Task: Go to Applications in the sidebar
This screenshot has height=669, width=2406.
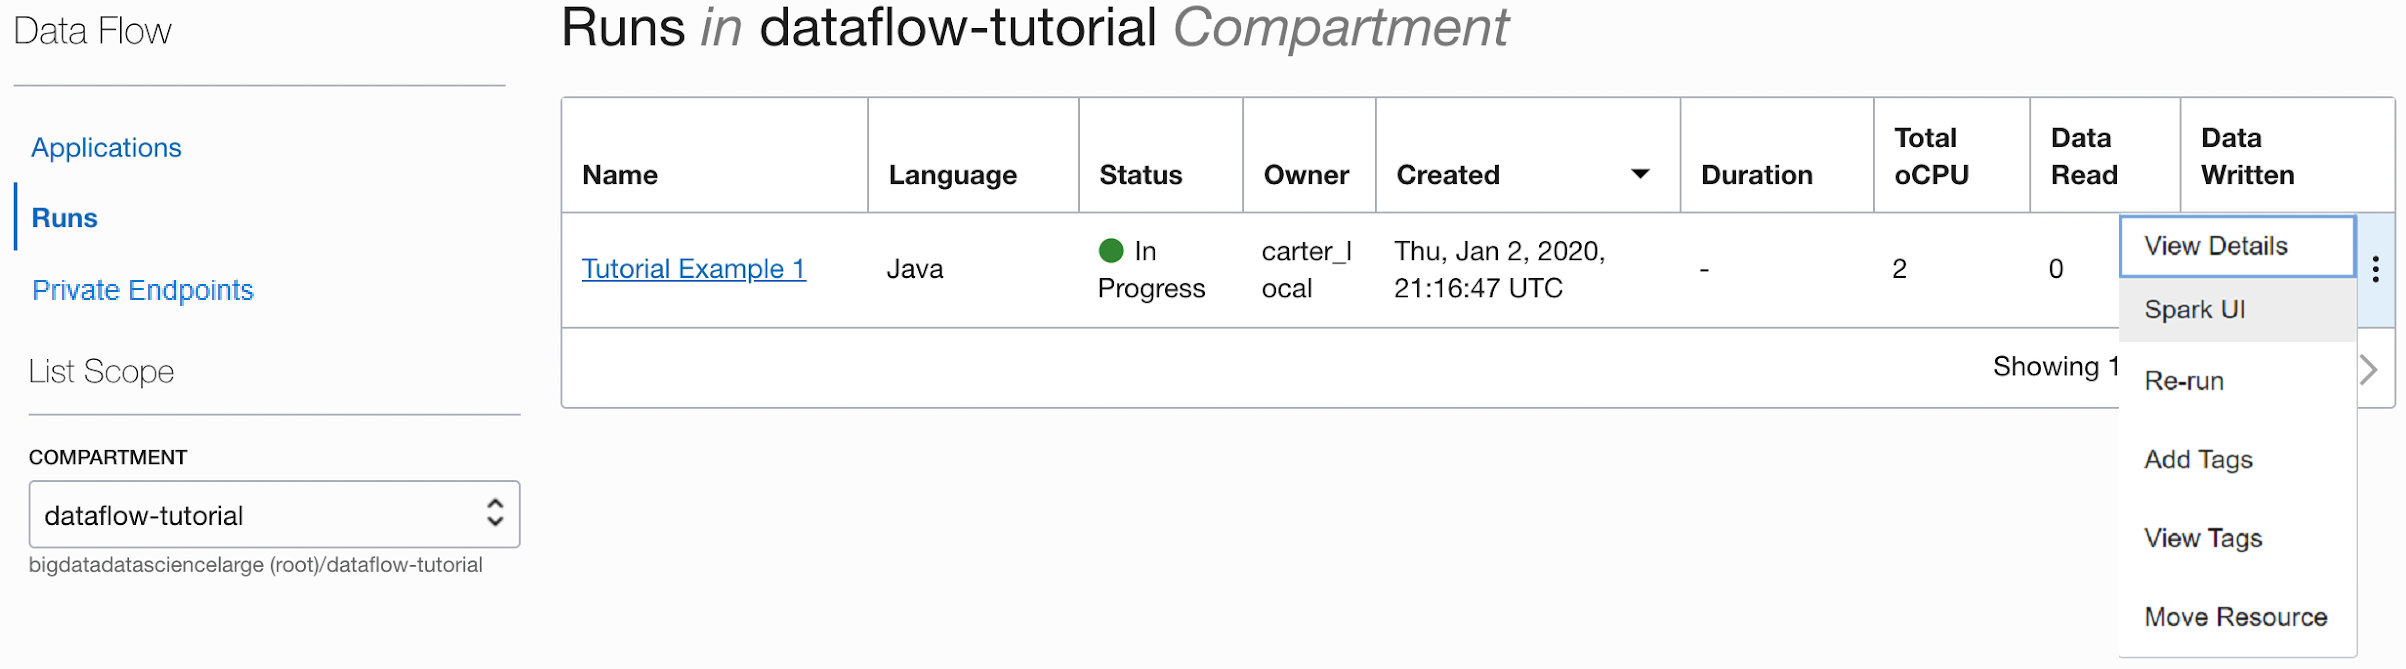Action: point(106,148)
